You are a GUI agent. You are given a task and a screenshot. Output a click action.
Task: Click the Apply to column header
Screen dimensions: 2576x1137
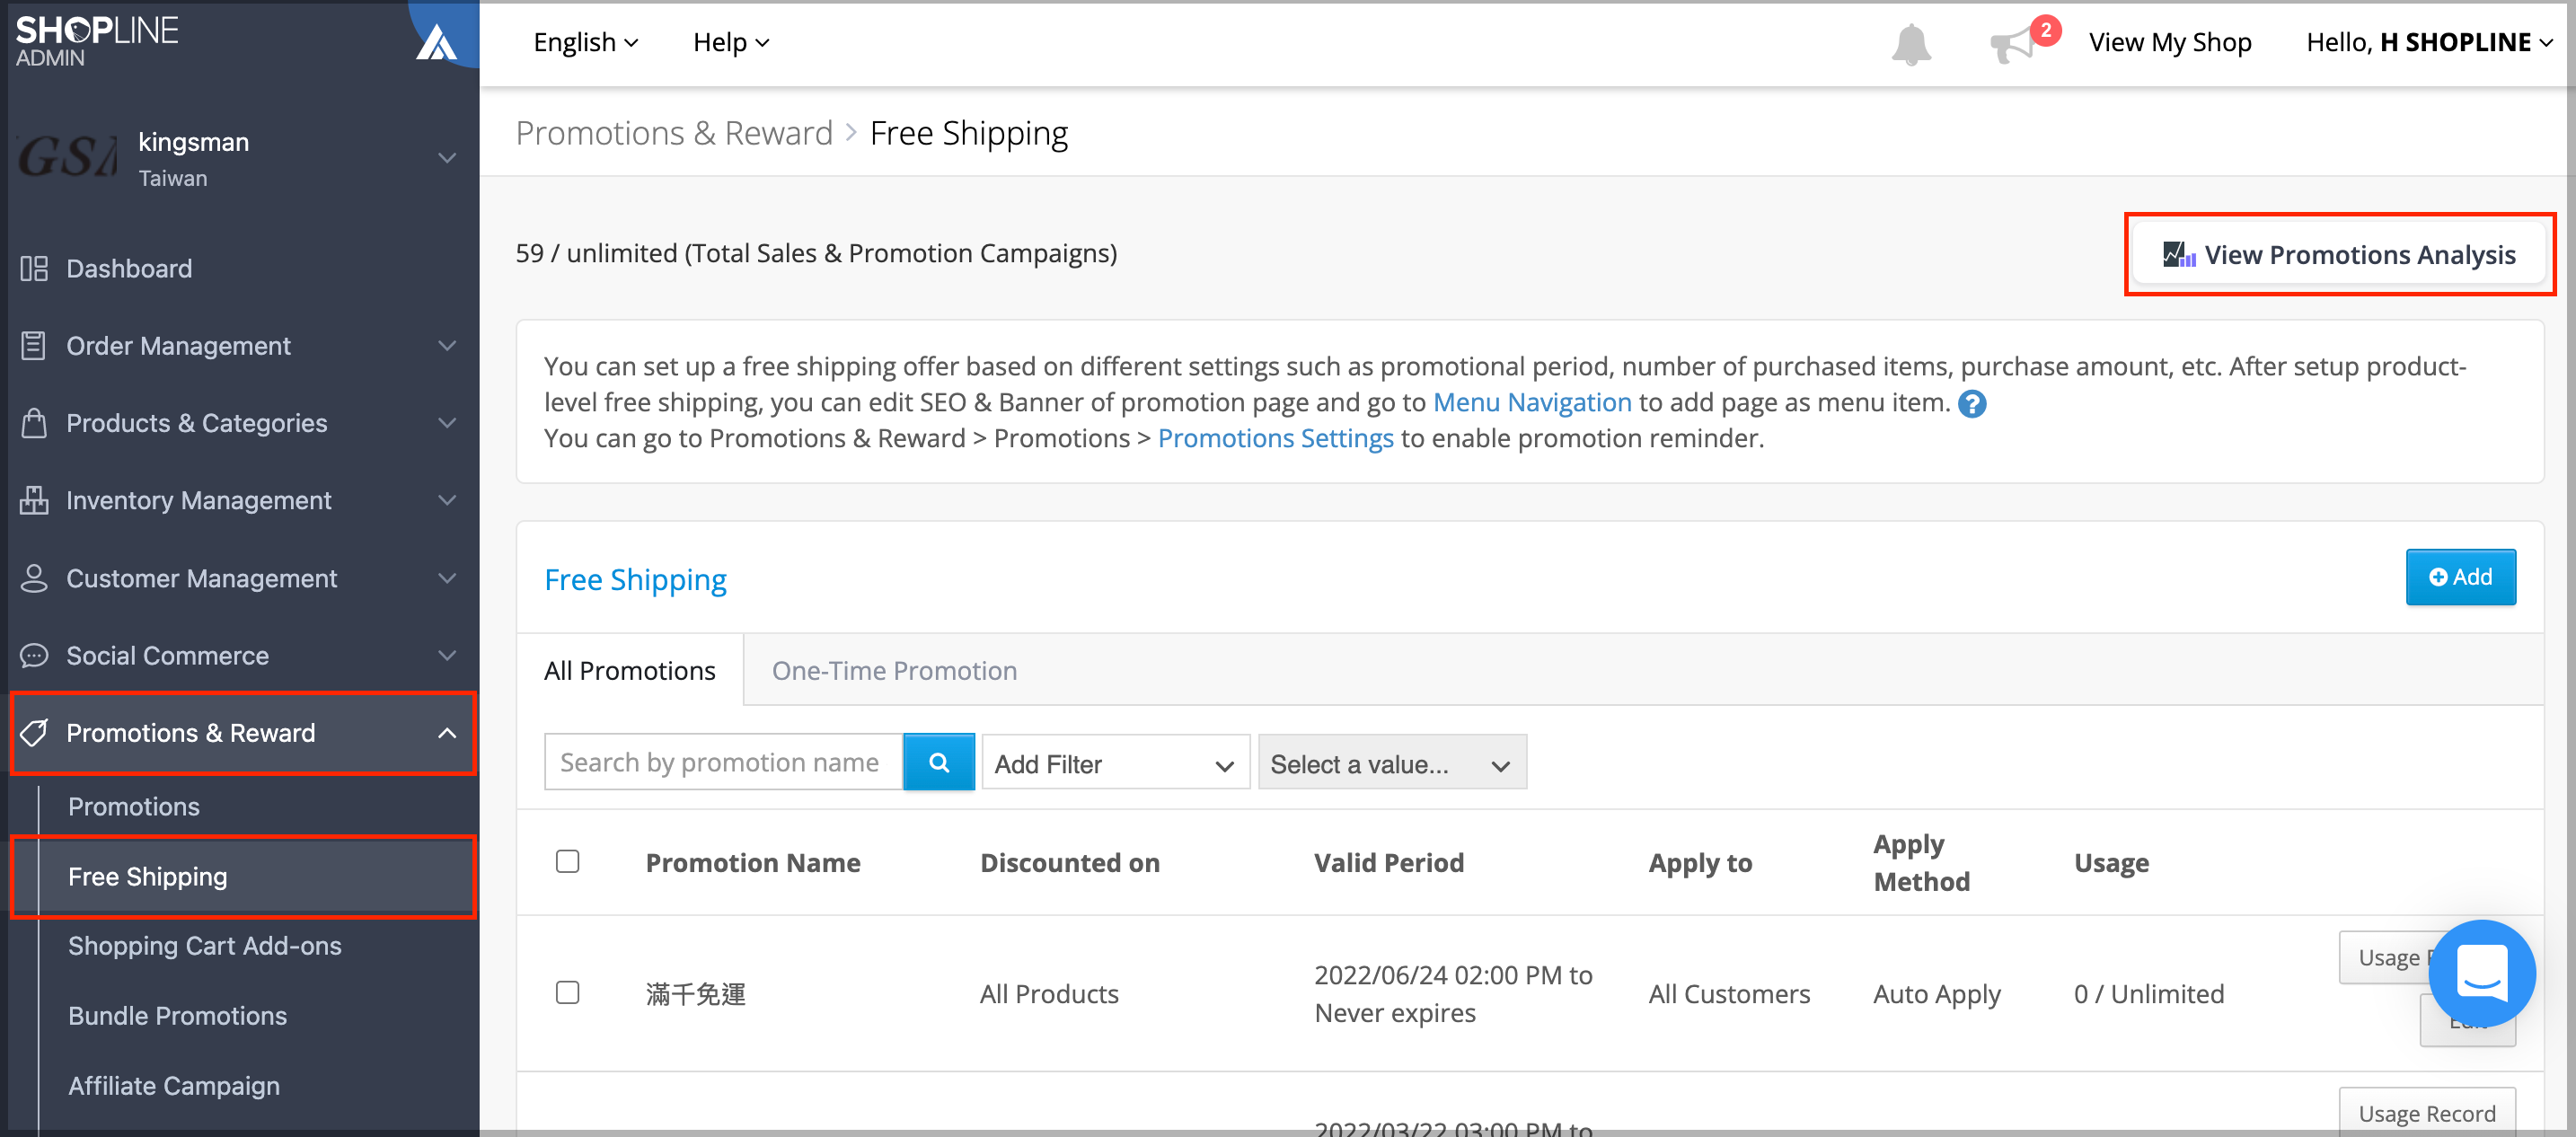(1700, 862)
